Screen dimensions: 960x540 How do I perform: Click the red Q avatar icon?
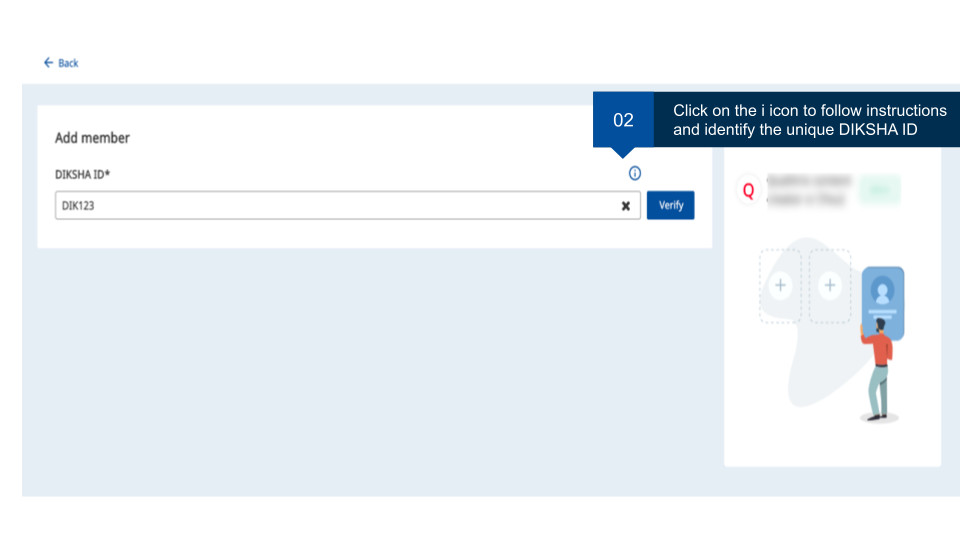point(748,190)
